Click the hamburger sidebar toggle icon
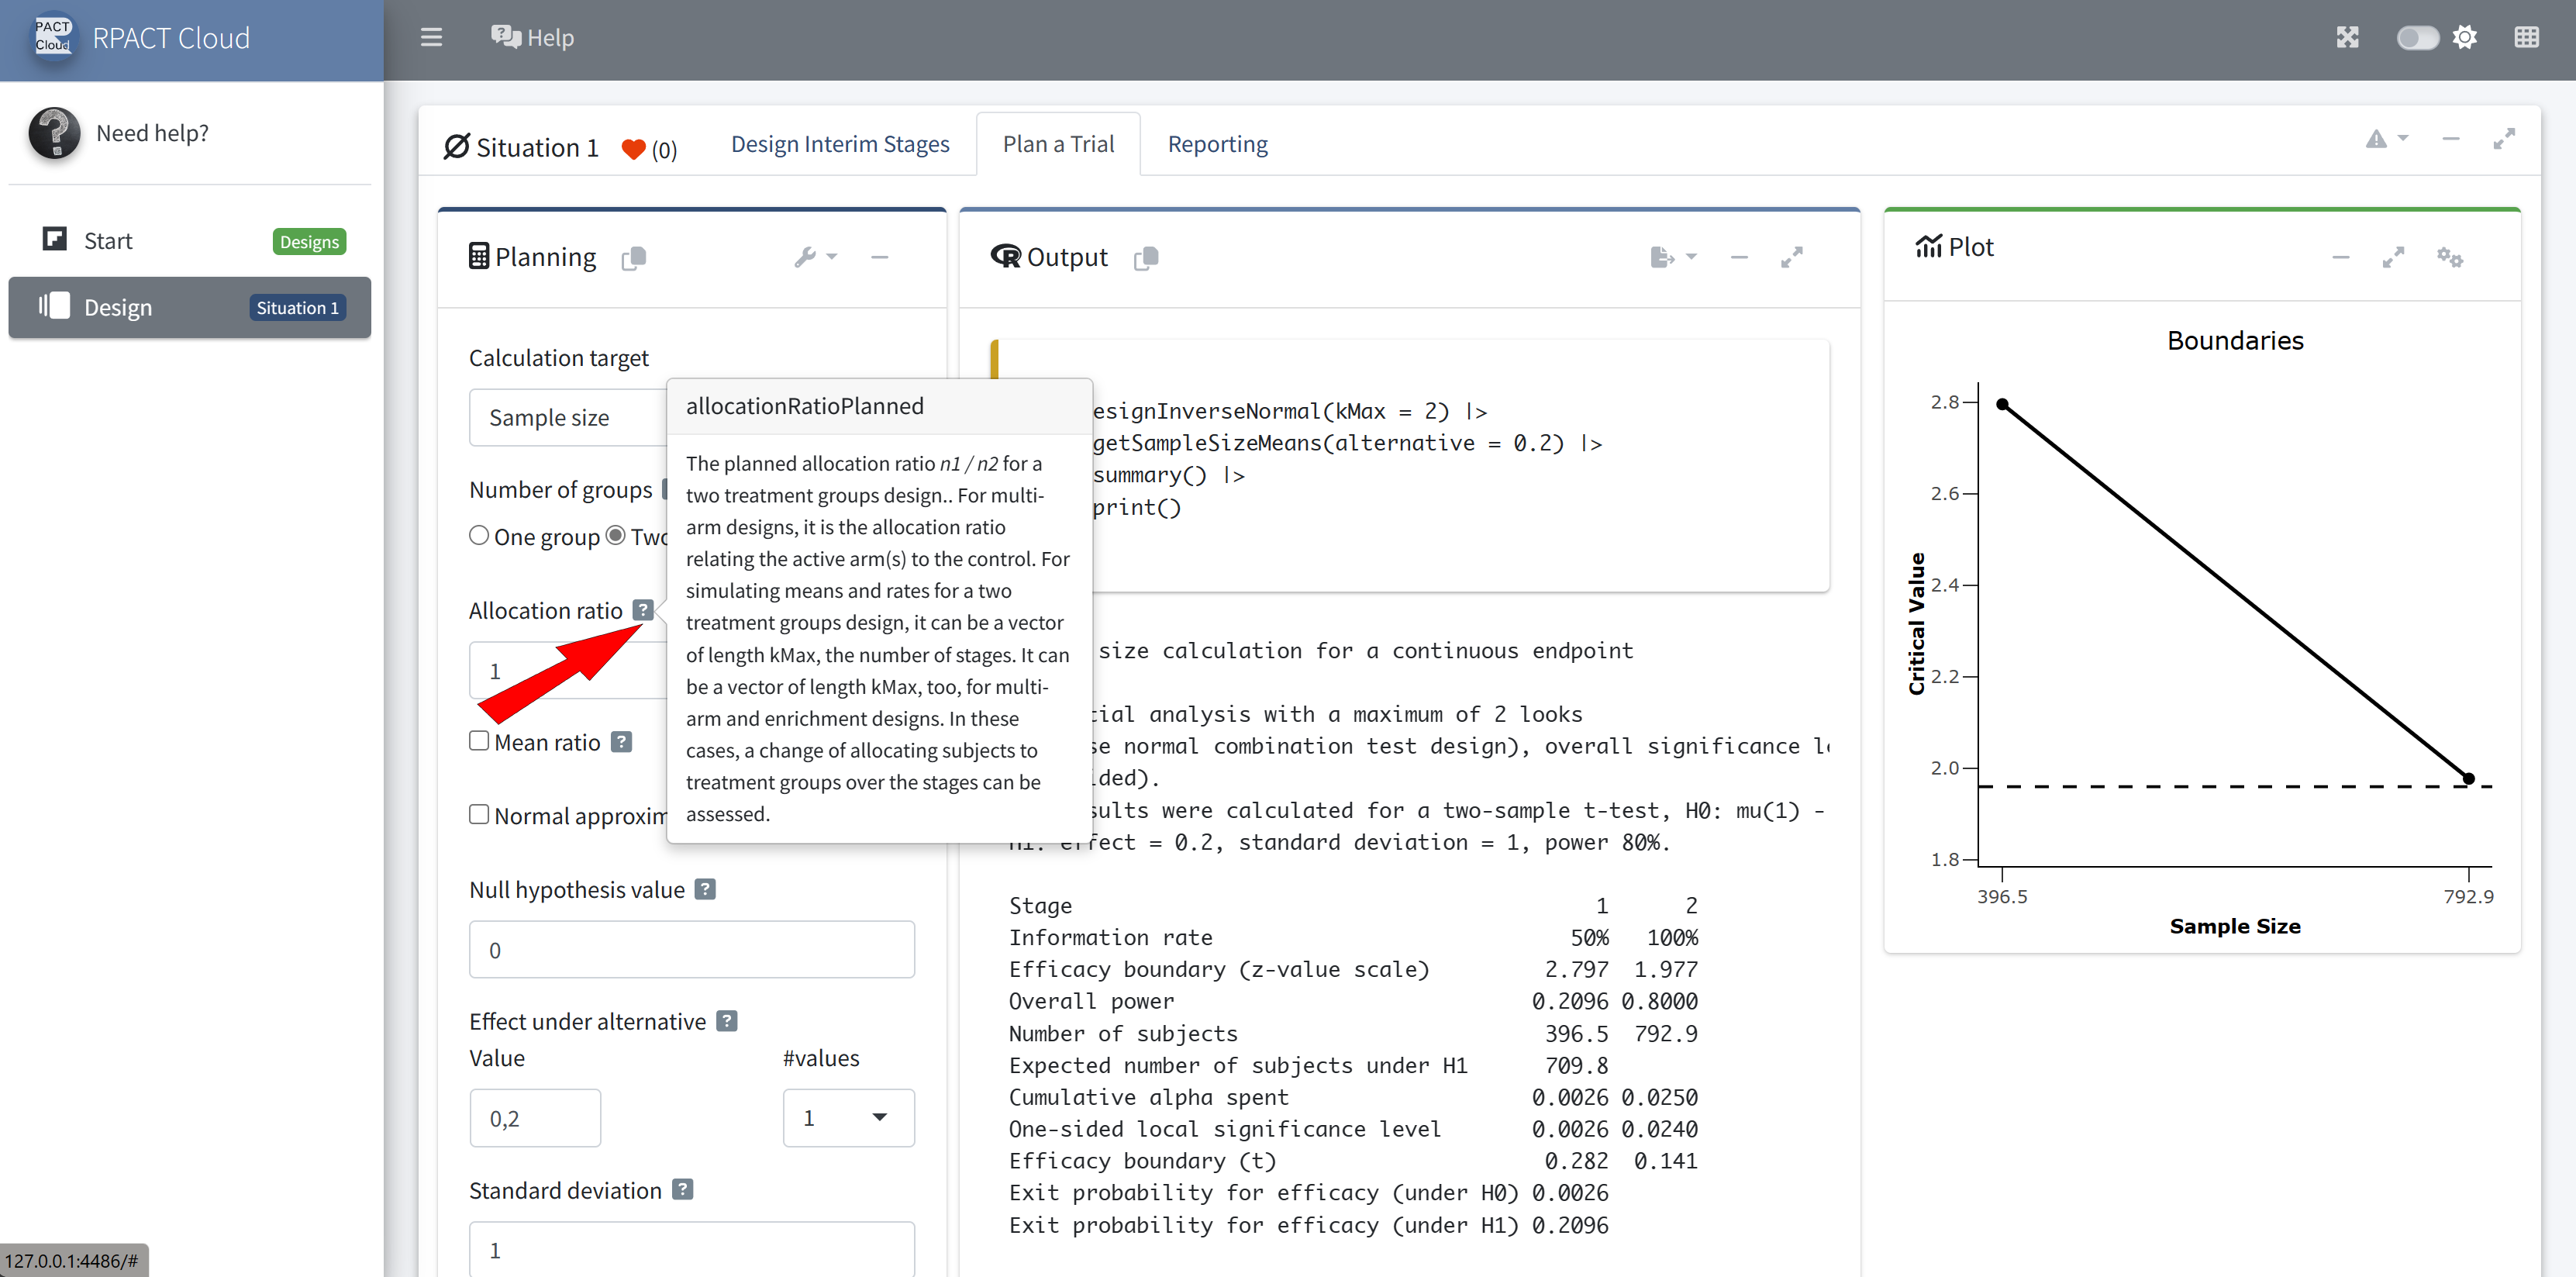This screenshot has height=1277, width=2576. [431, 38]
